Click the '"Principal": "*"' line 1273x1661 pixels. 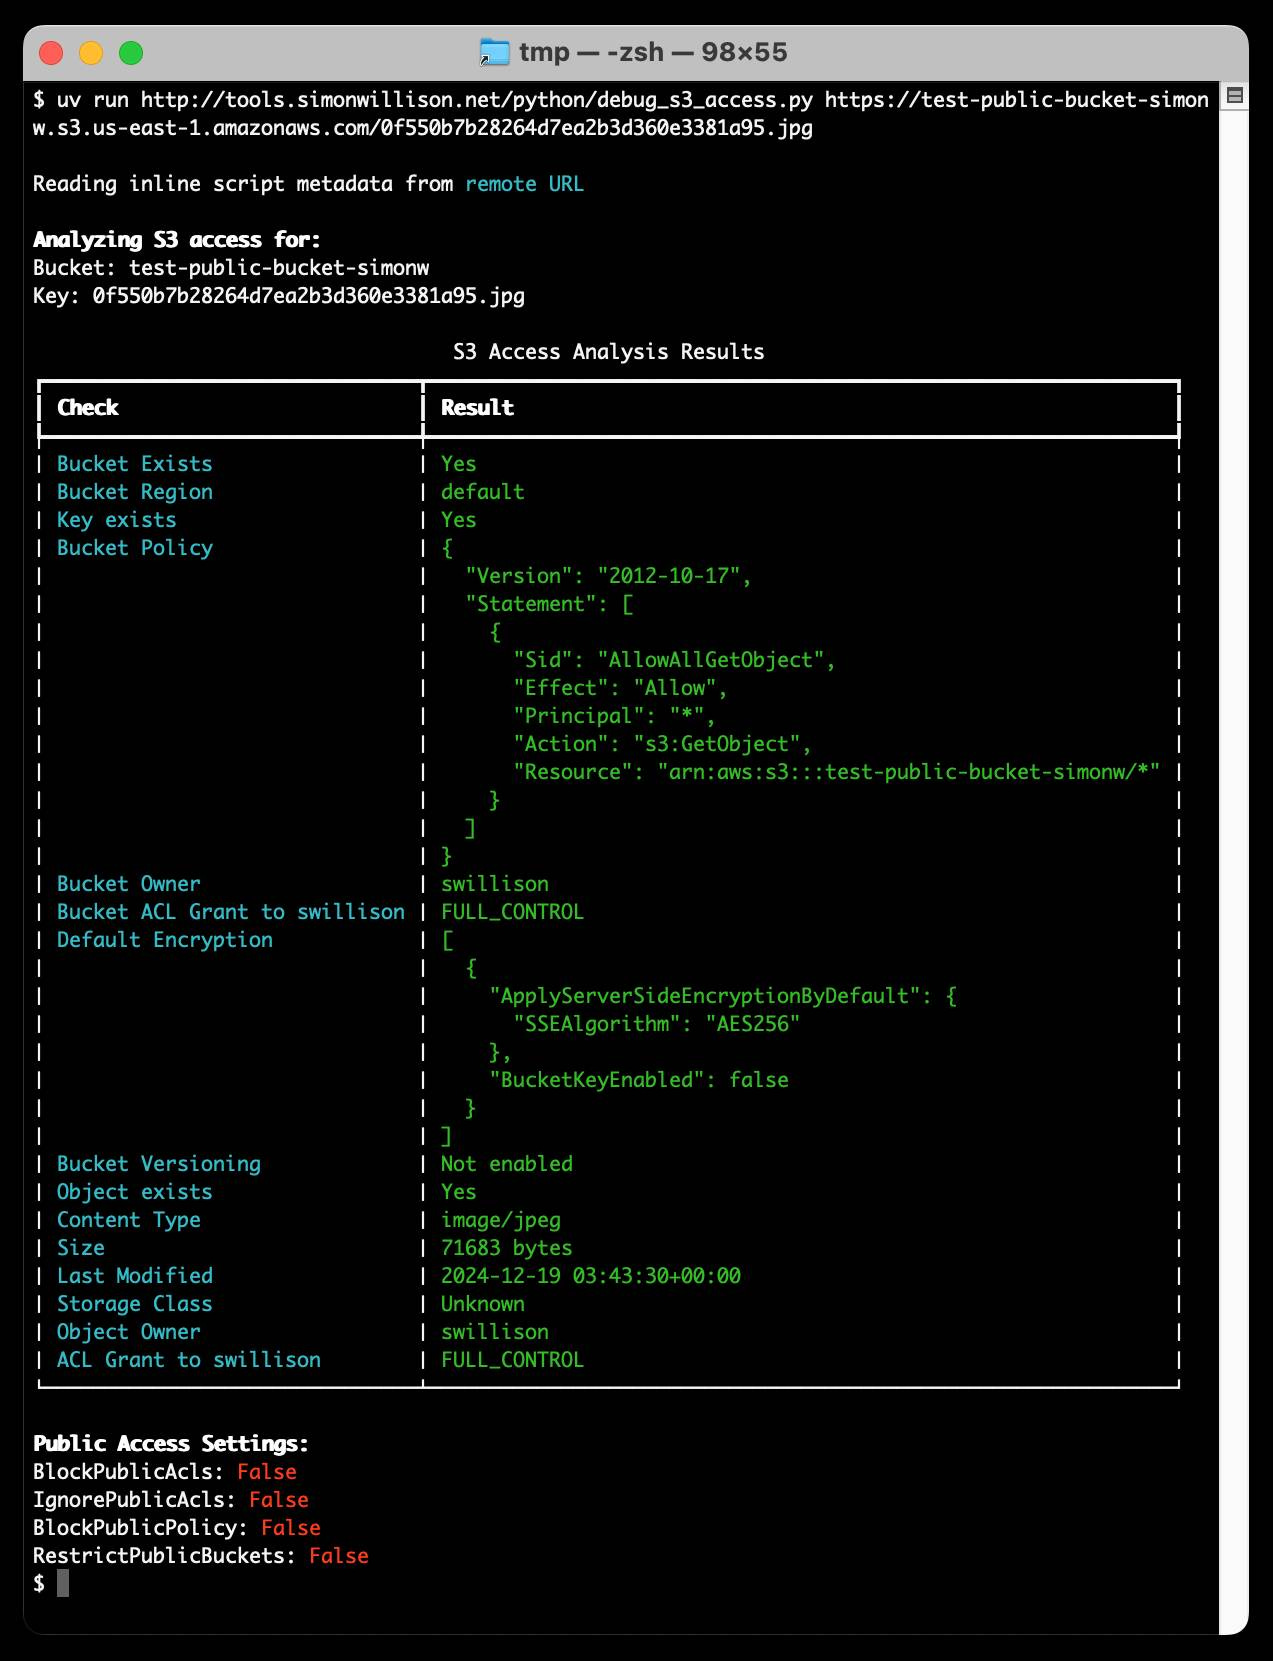point(614,716)
